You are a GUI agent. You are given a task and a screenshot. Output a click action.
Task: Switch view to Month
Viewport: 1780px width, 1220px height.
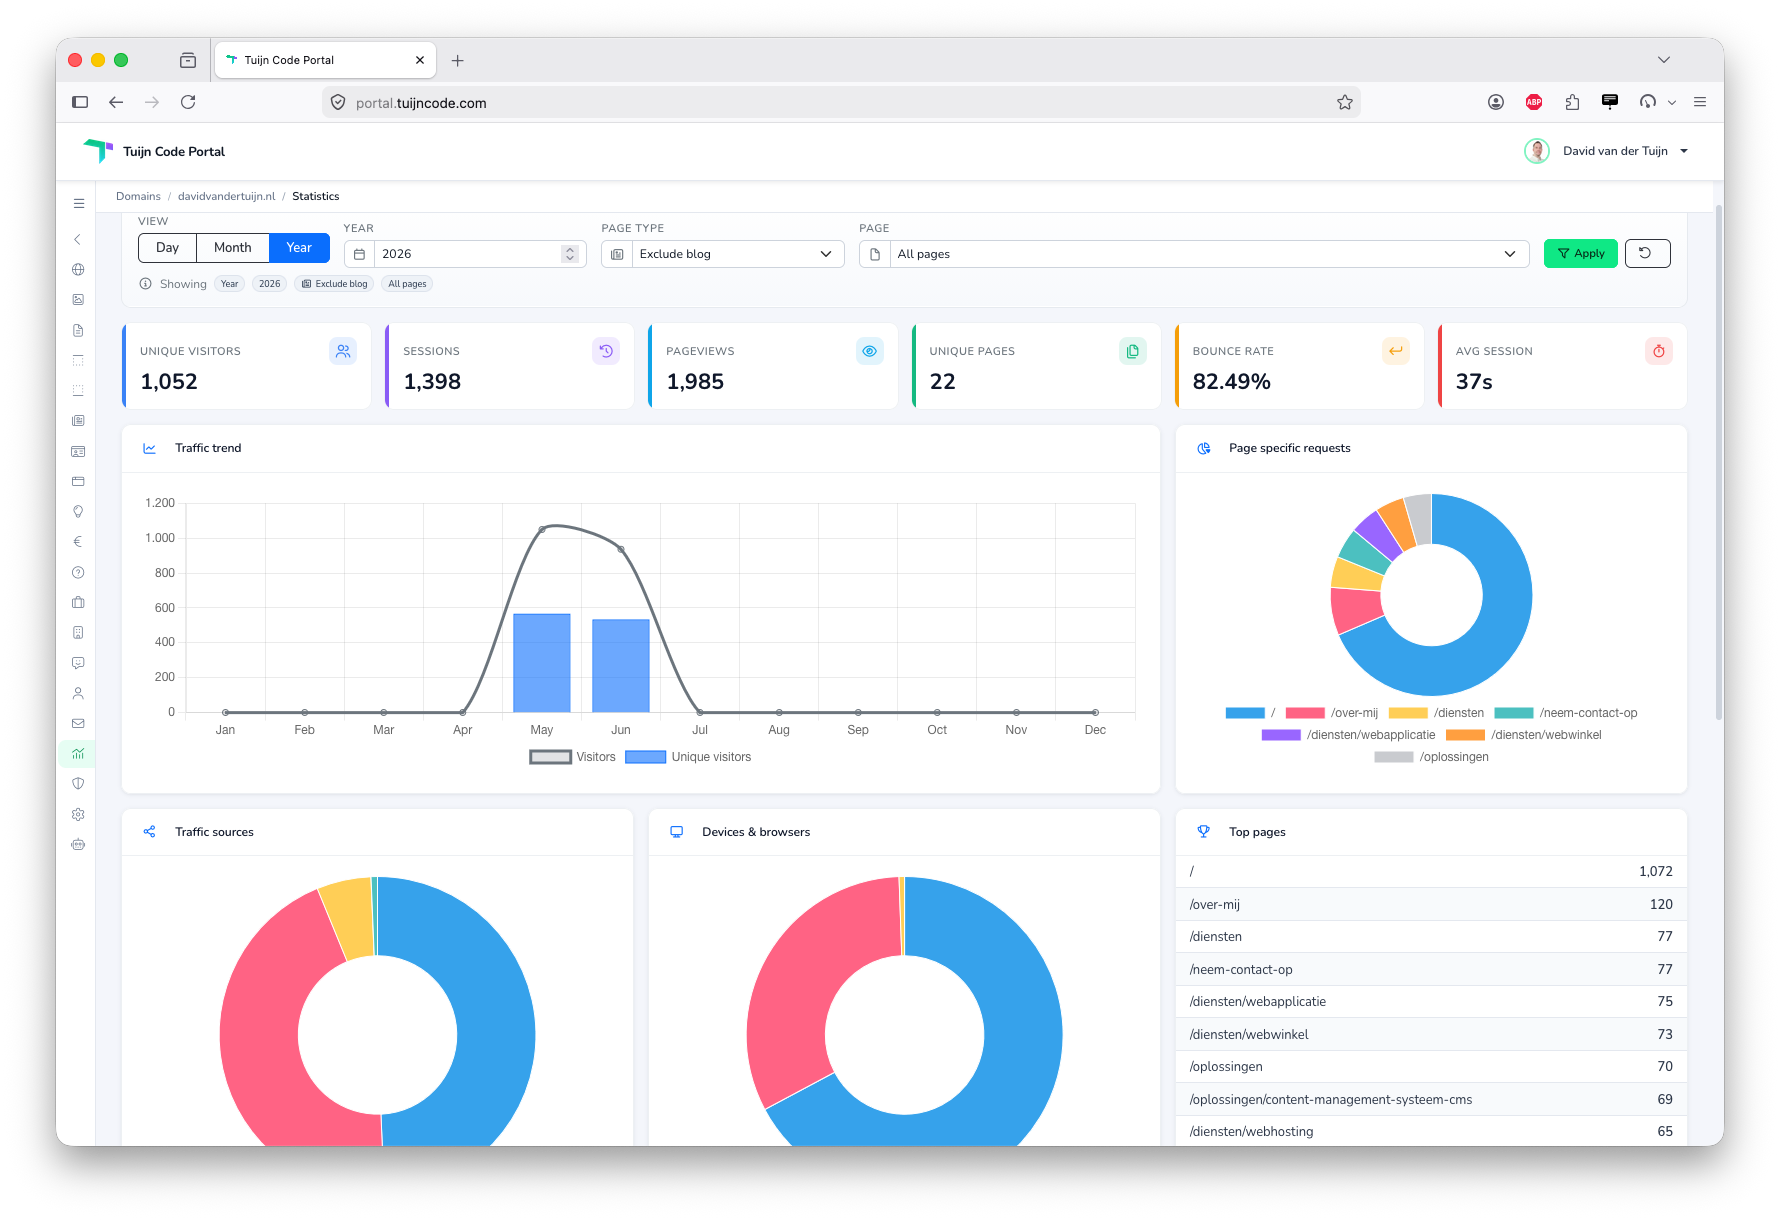pos(232,248)
